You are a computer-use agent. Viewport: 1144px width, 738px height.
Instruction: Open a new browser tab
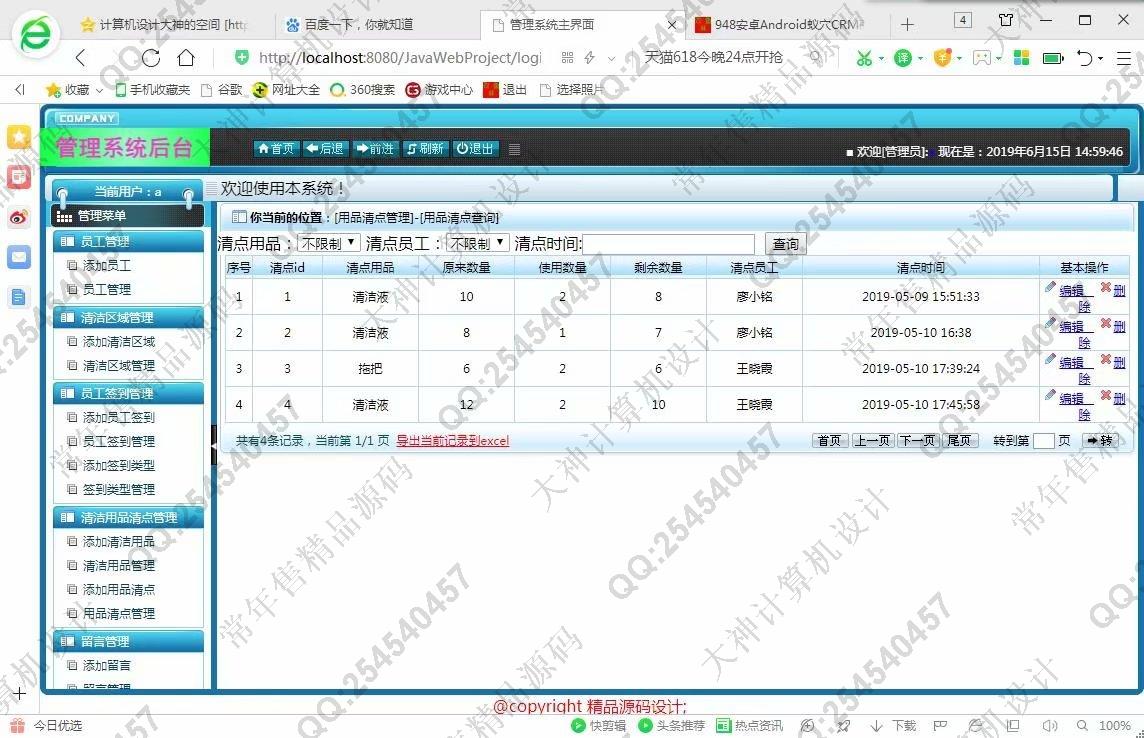[907, 25]
